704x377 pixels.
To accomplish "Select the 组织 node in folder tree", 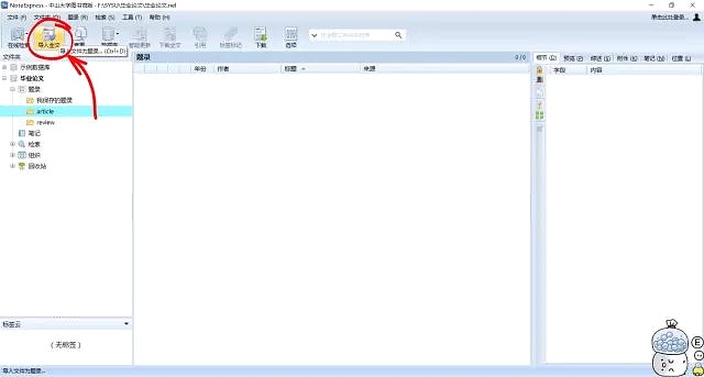I will click(x=34, y=155).
